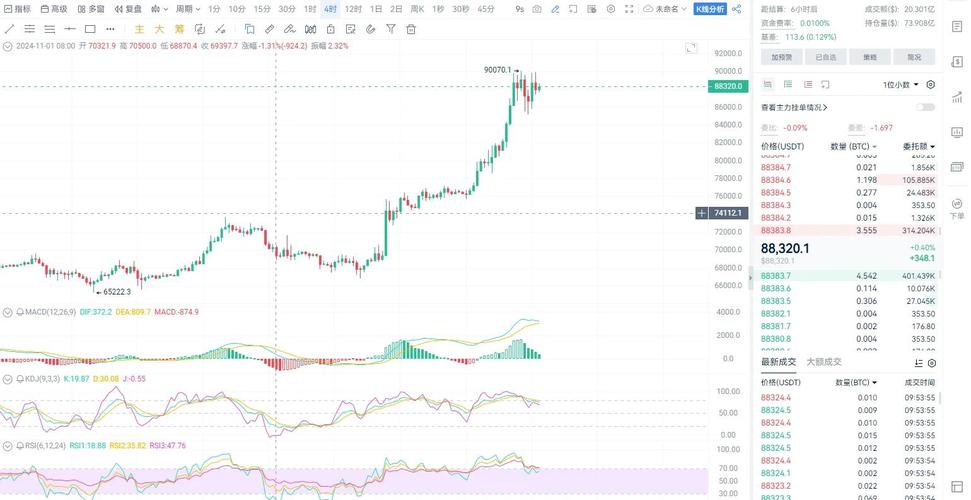Enter fullscreen chart mode
The image size is (971, 500).
[x=629, y=9]
